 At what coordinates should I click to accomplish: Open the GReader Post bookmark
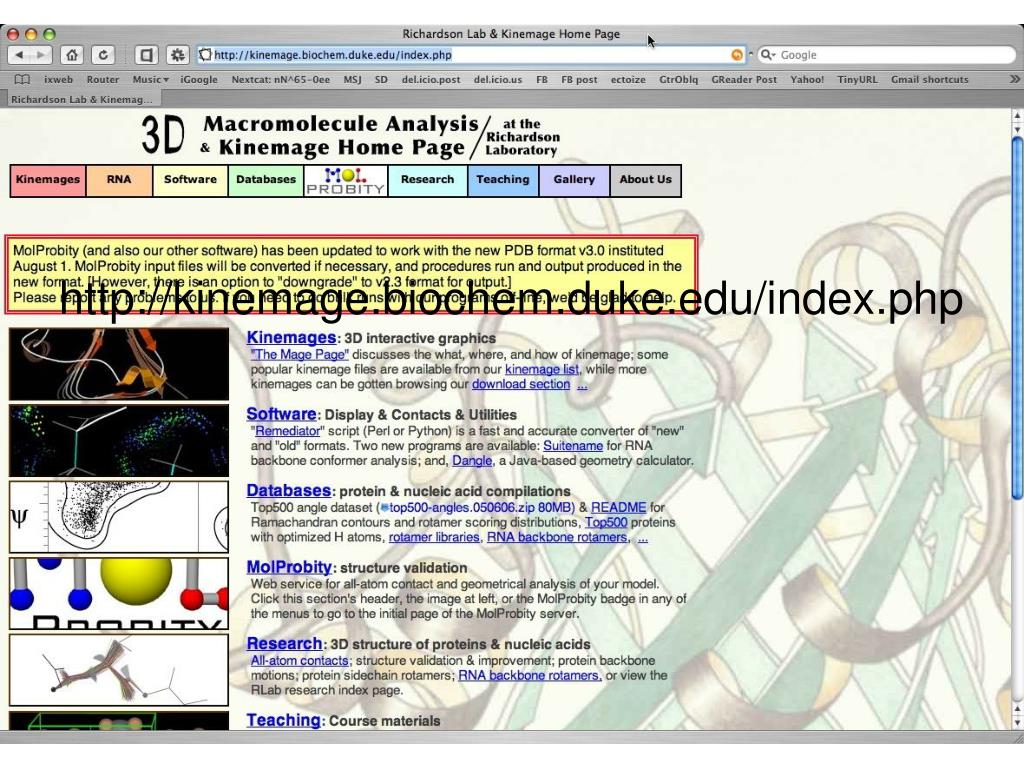pyautogui.click(x=744, y=80)
